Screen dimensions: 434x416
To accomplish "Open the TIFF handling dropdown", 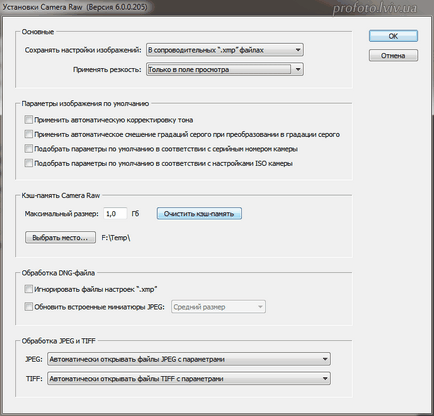I will tap(189, 379).
